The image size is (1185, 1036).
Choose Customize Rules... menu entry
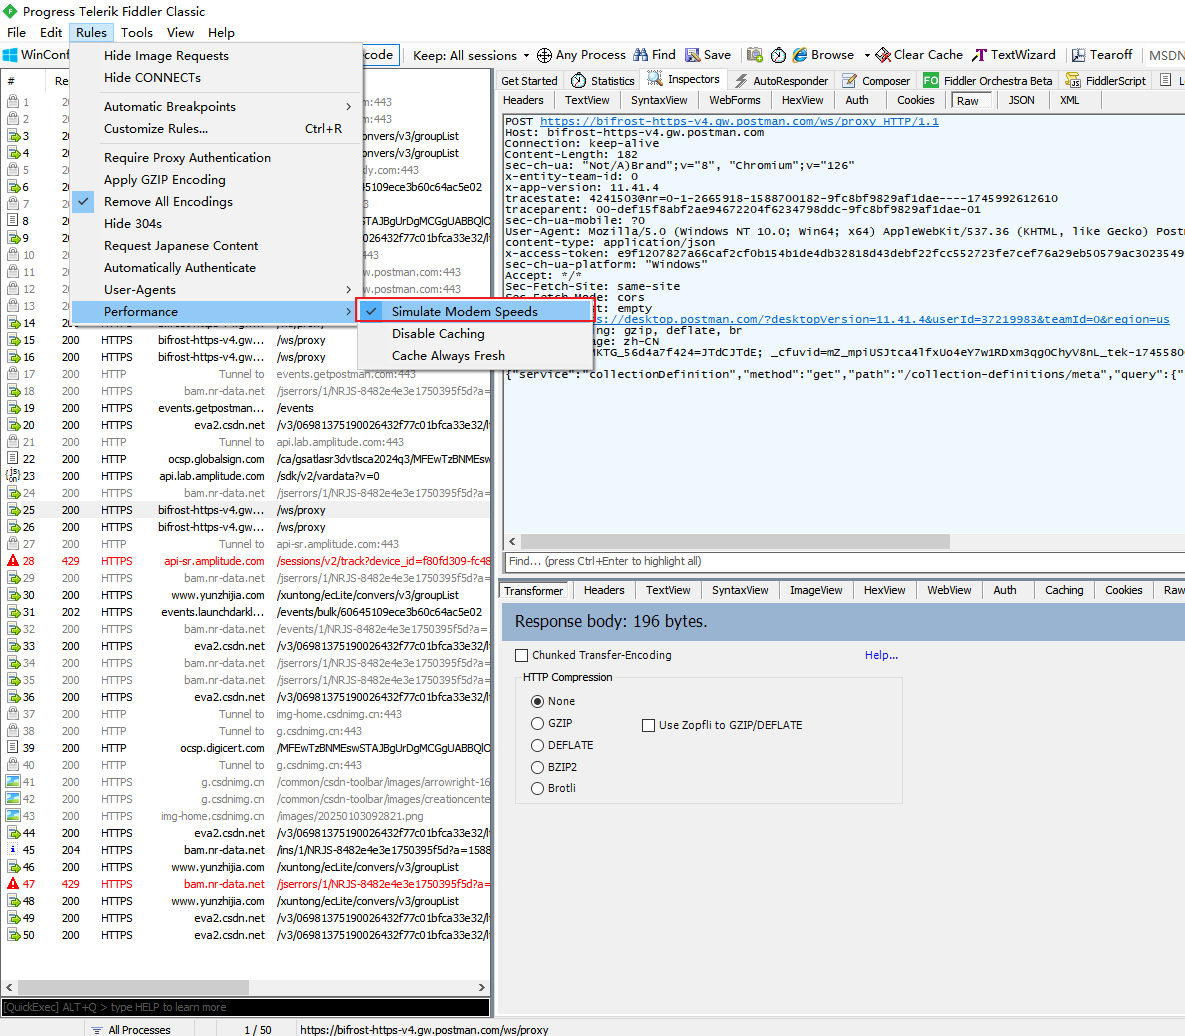215,128
